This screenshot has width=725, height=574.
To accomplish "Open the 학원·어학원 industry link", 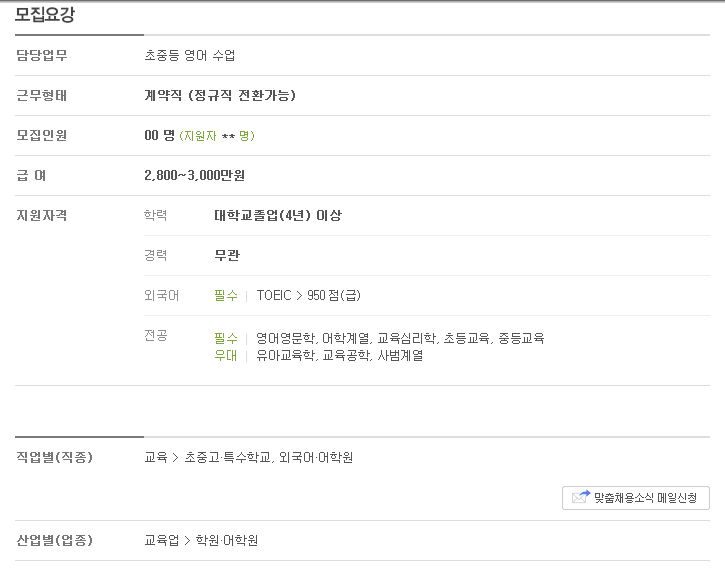I will (227, 540).
